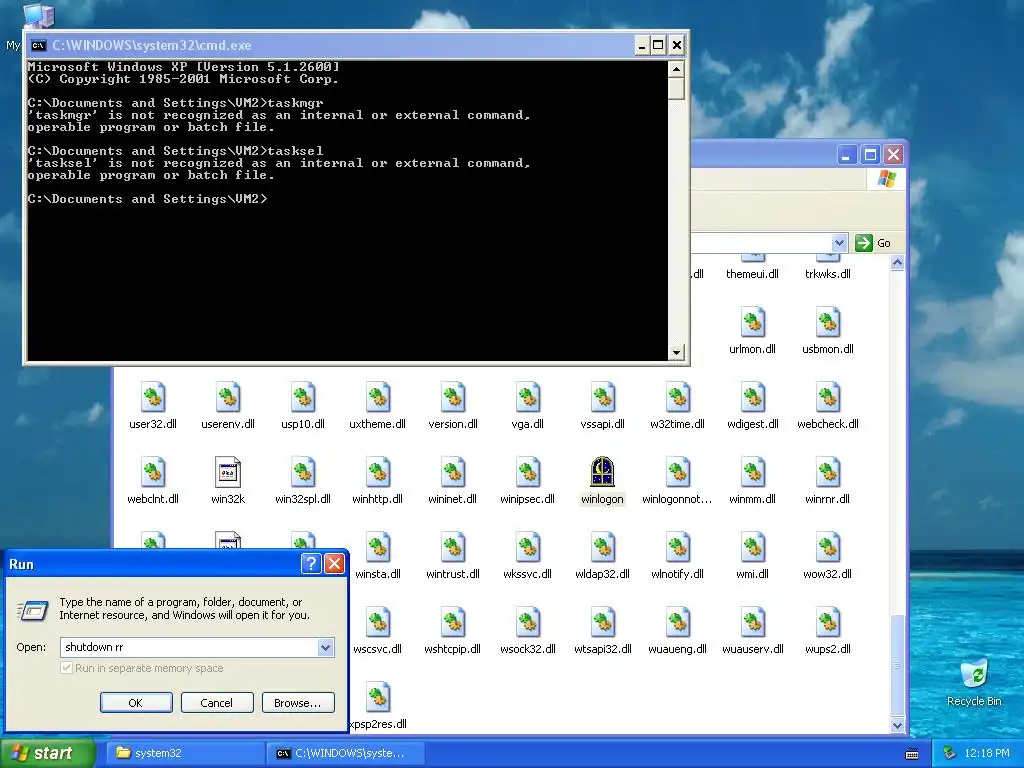The image size is (1024, 768).
Task: Select the trkwks.dll file label
Action: click(x=827, y=274)
